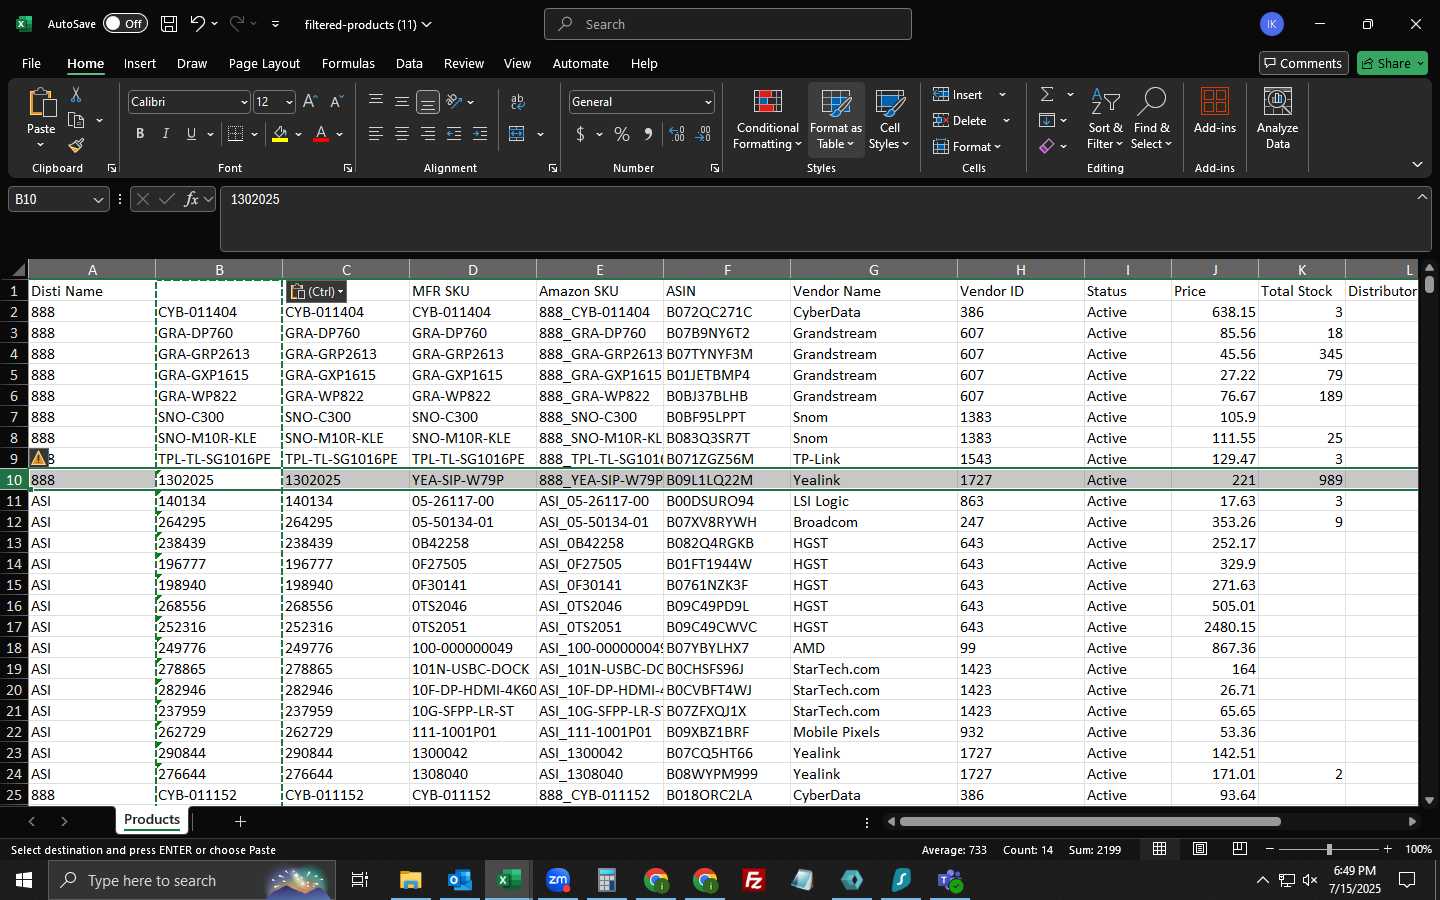Toggle Align Right horizontal alignment
This screenshot has height=900, width=1440.
pos(428,134)
